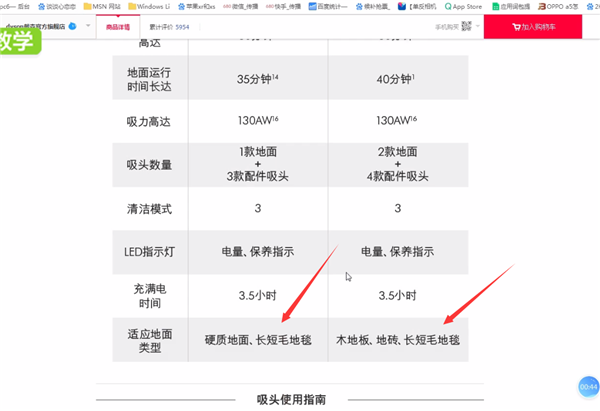
Task: Open the 苹果xr和xs bookmark
Action: 197,7
